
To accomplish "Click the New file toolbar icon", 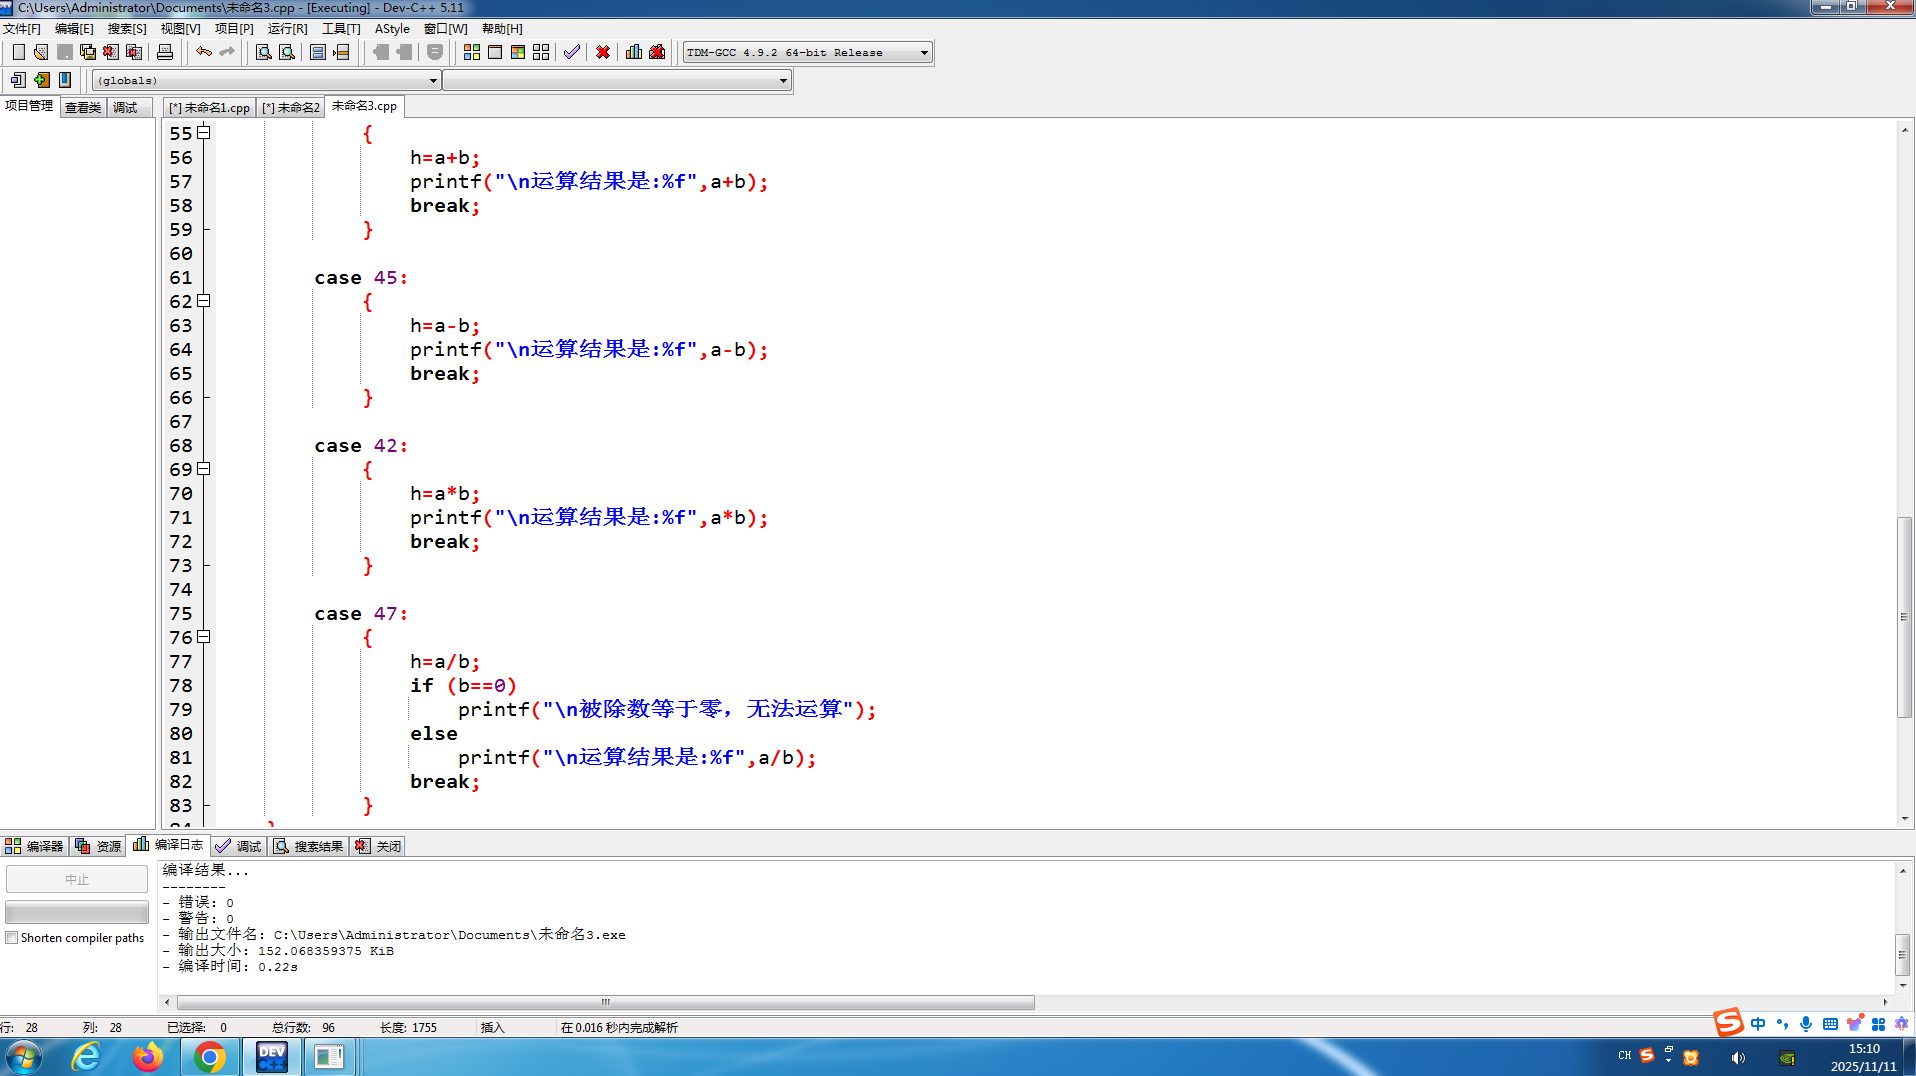I will pos(18,52).
